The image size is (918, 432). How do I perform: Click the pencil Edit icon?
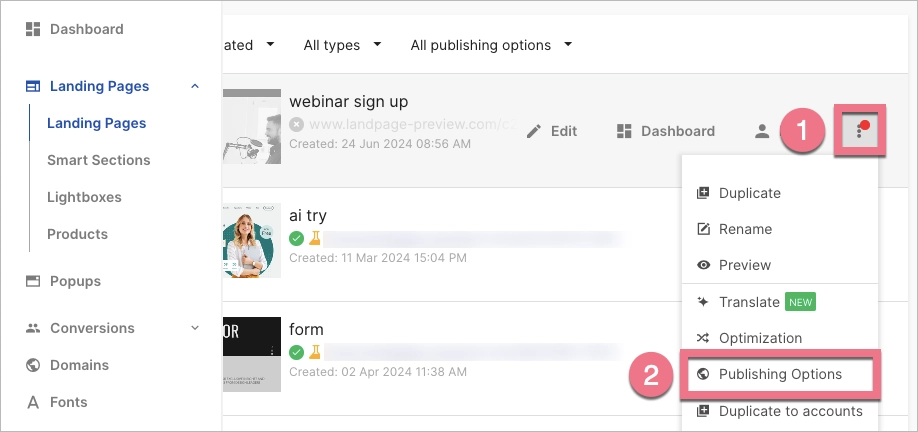(534, 131)
